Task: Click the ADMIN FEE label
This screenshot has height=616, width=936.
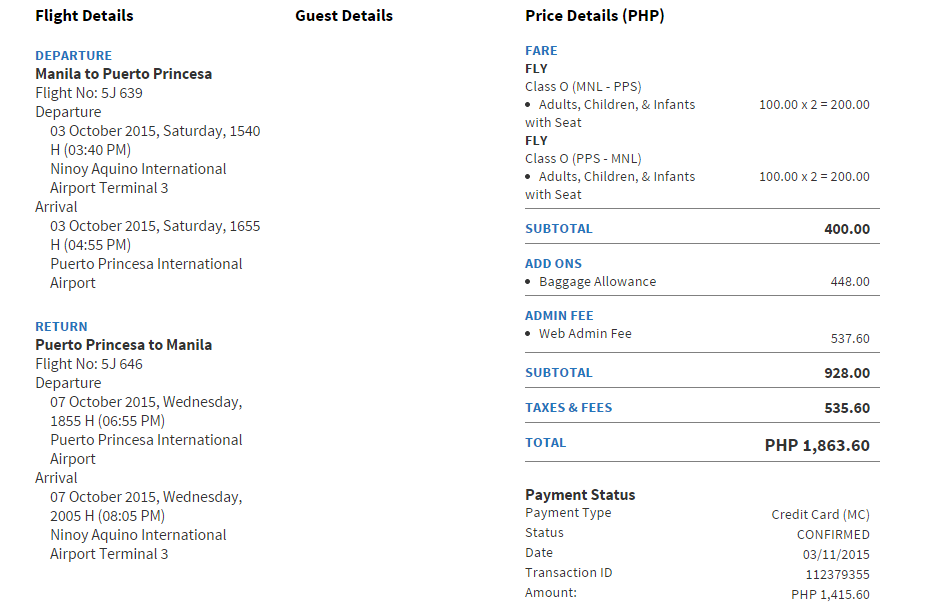Action: click(559, 315)
